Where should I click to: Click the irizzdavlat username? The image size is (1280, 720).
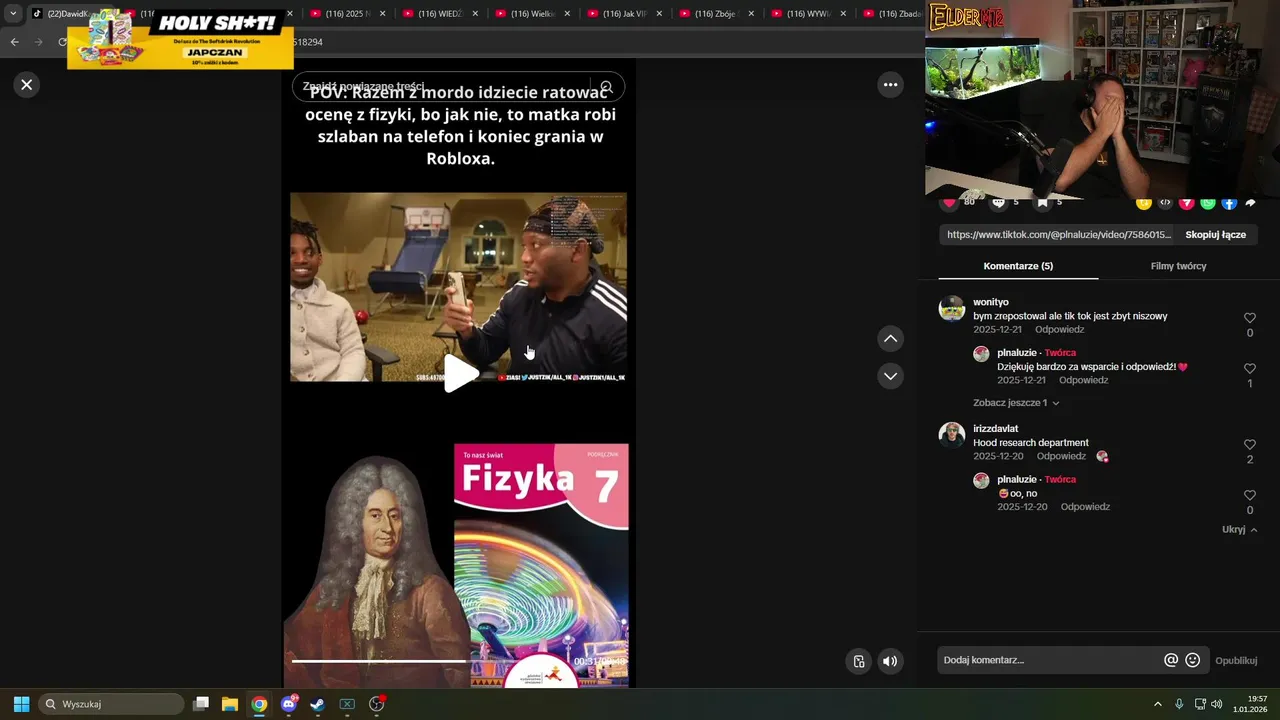(x=996, y=429)
